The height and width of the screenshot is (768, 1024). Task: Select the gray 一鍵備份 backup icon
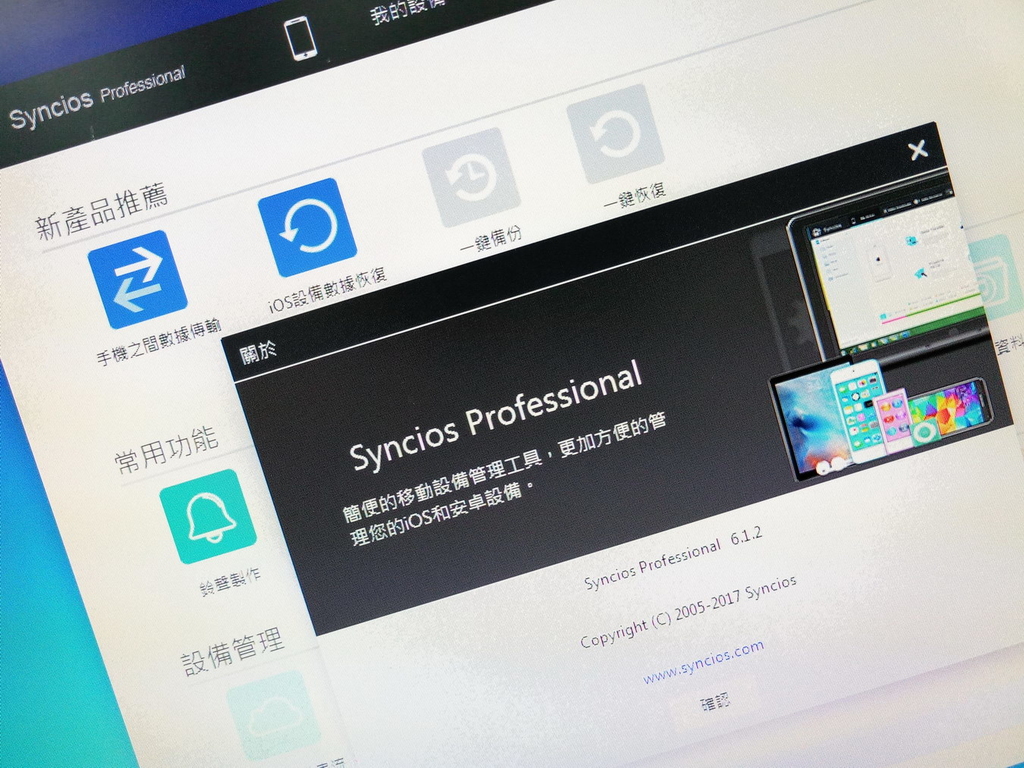(471, 177)
